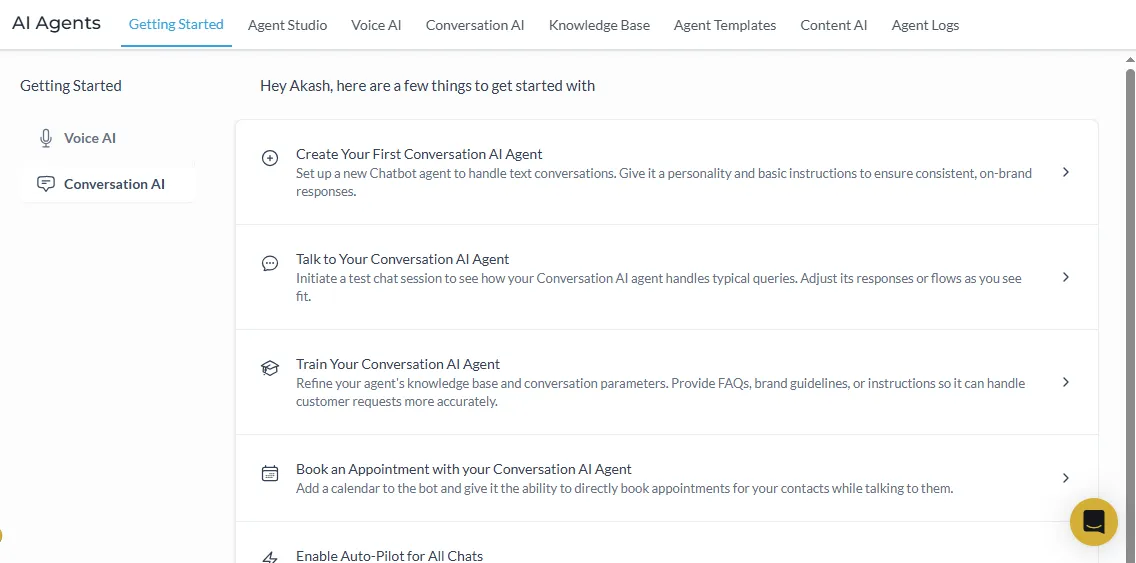
Task: Click the graduation cap icon for Train Agent
Action: point(270,368)
